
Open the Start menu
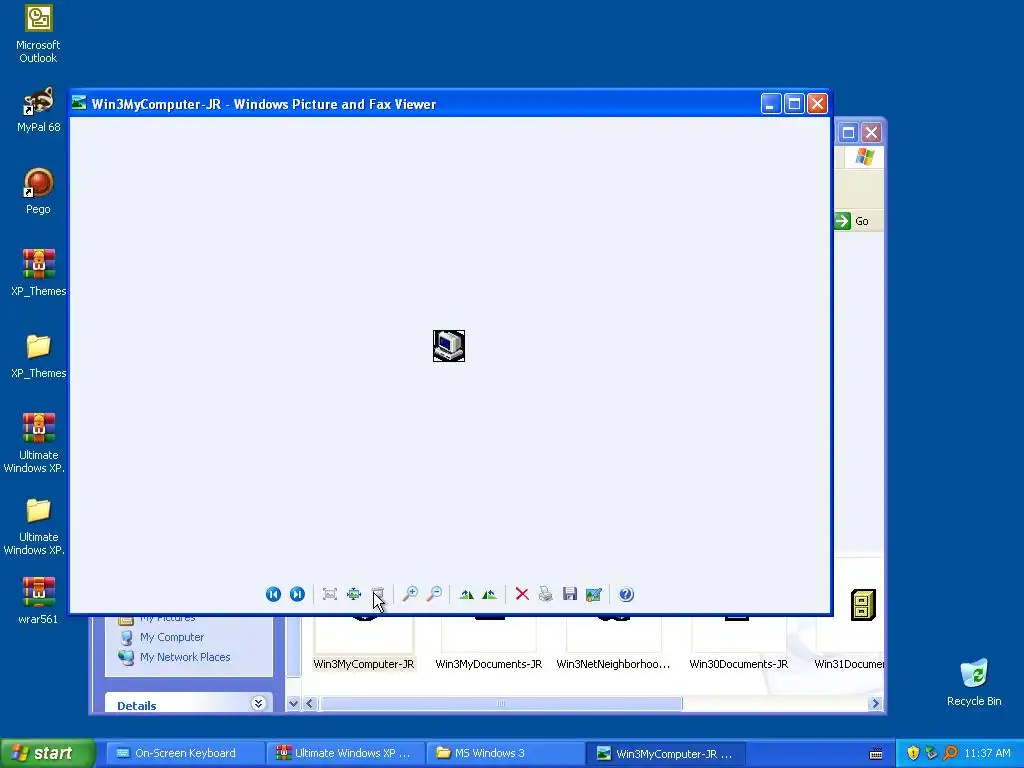(47, 753)
